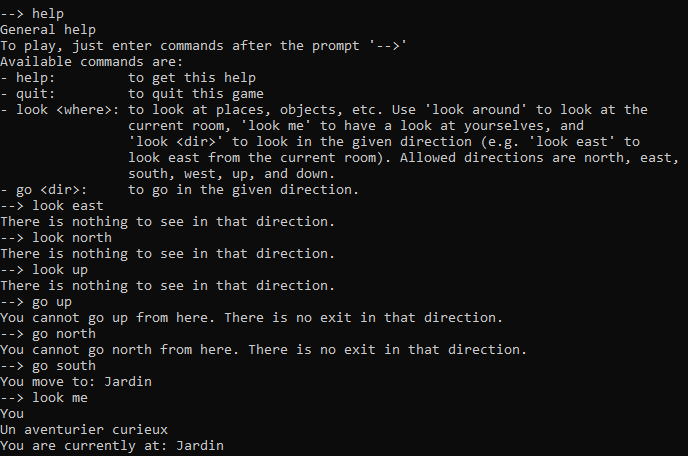Click the 'look east' command line
This screenshot has height=456, width=688.
[52, 206]
